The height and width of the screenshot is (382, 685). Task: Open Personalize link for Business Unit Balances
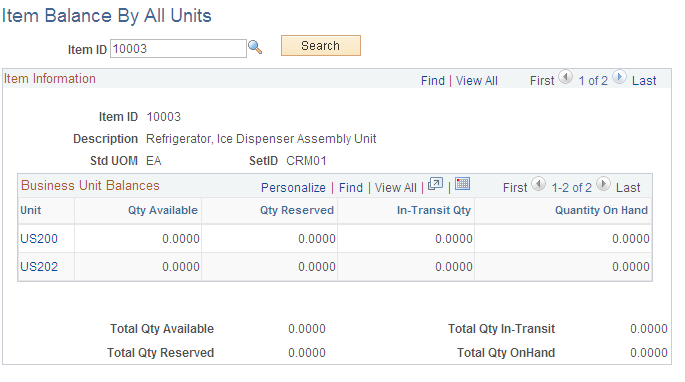pos(293,188)
